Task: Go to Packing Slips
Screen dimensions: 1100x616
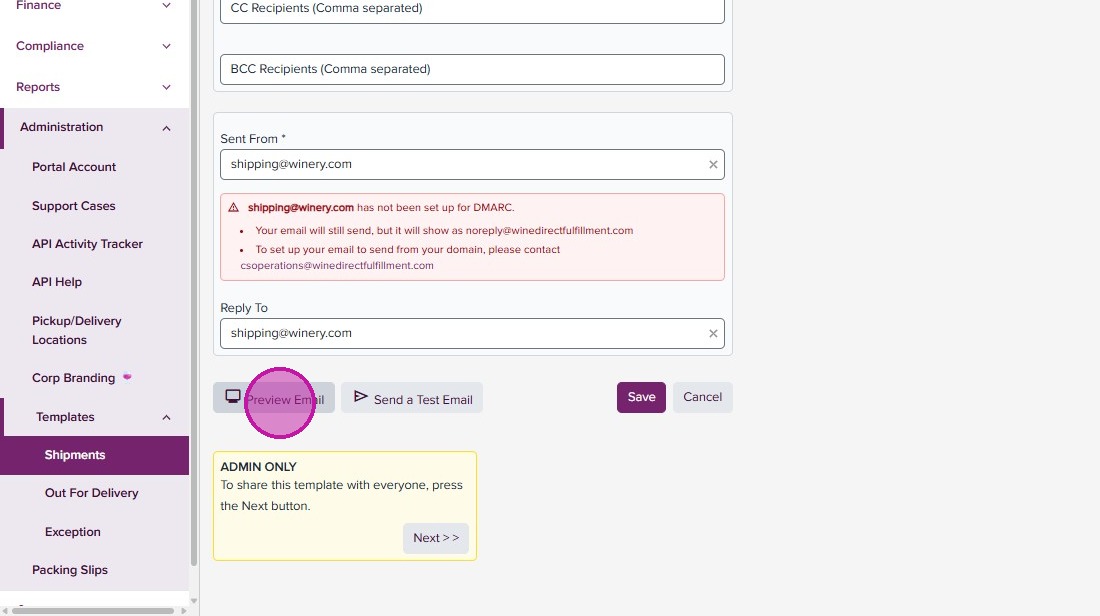Action: [x=70, y=570]
